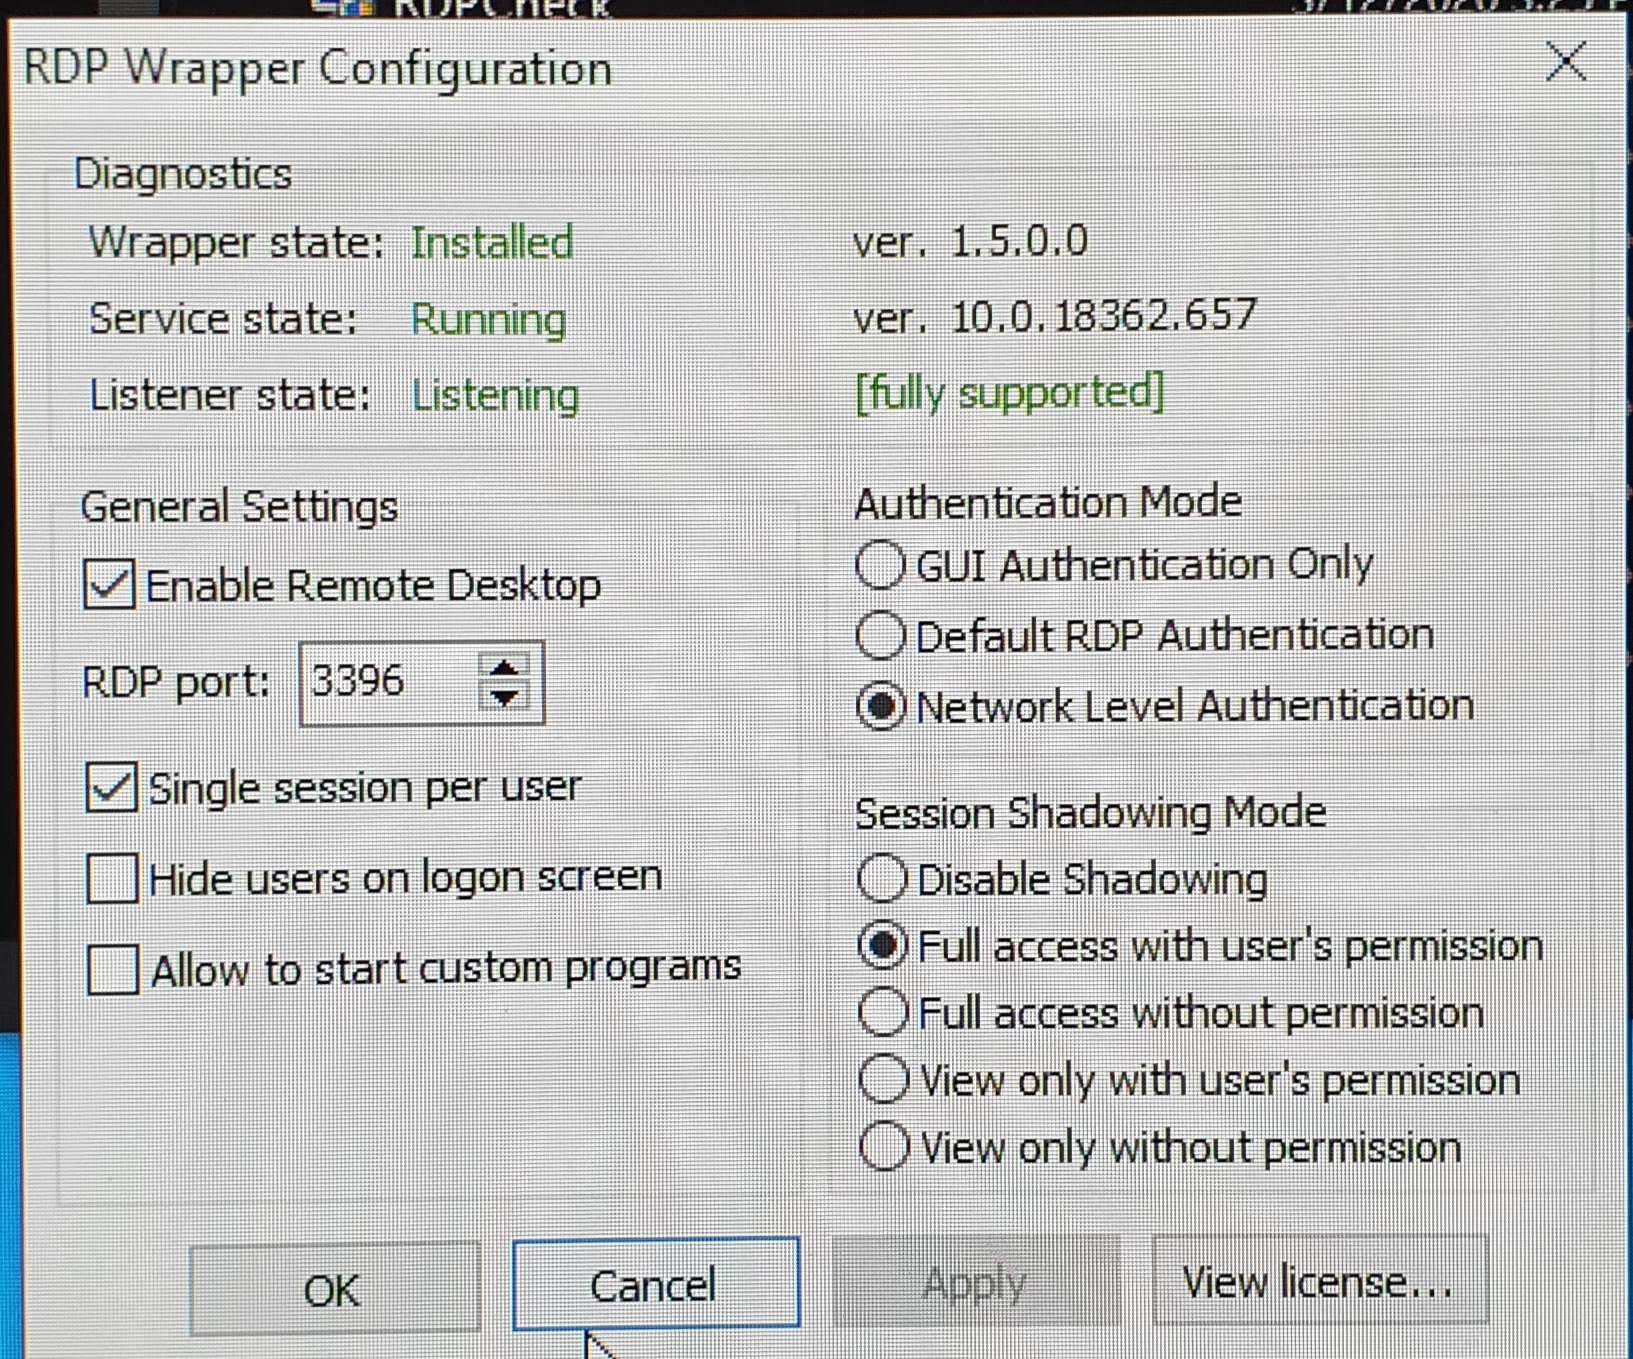Open View license dialog
The width and height of the screenshot is (1633, 1359).
pyautogui.click(x=1319, y=1281)
